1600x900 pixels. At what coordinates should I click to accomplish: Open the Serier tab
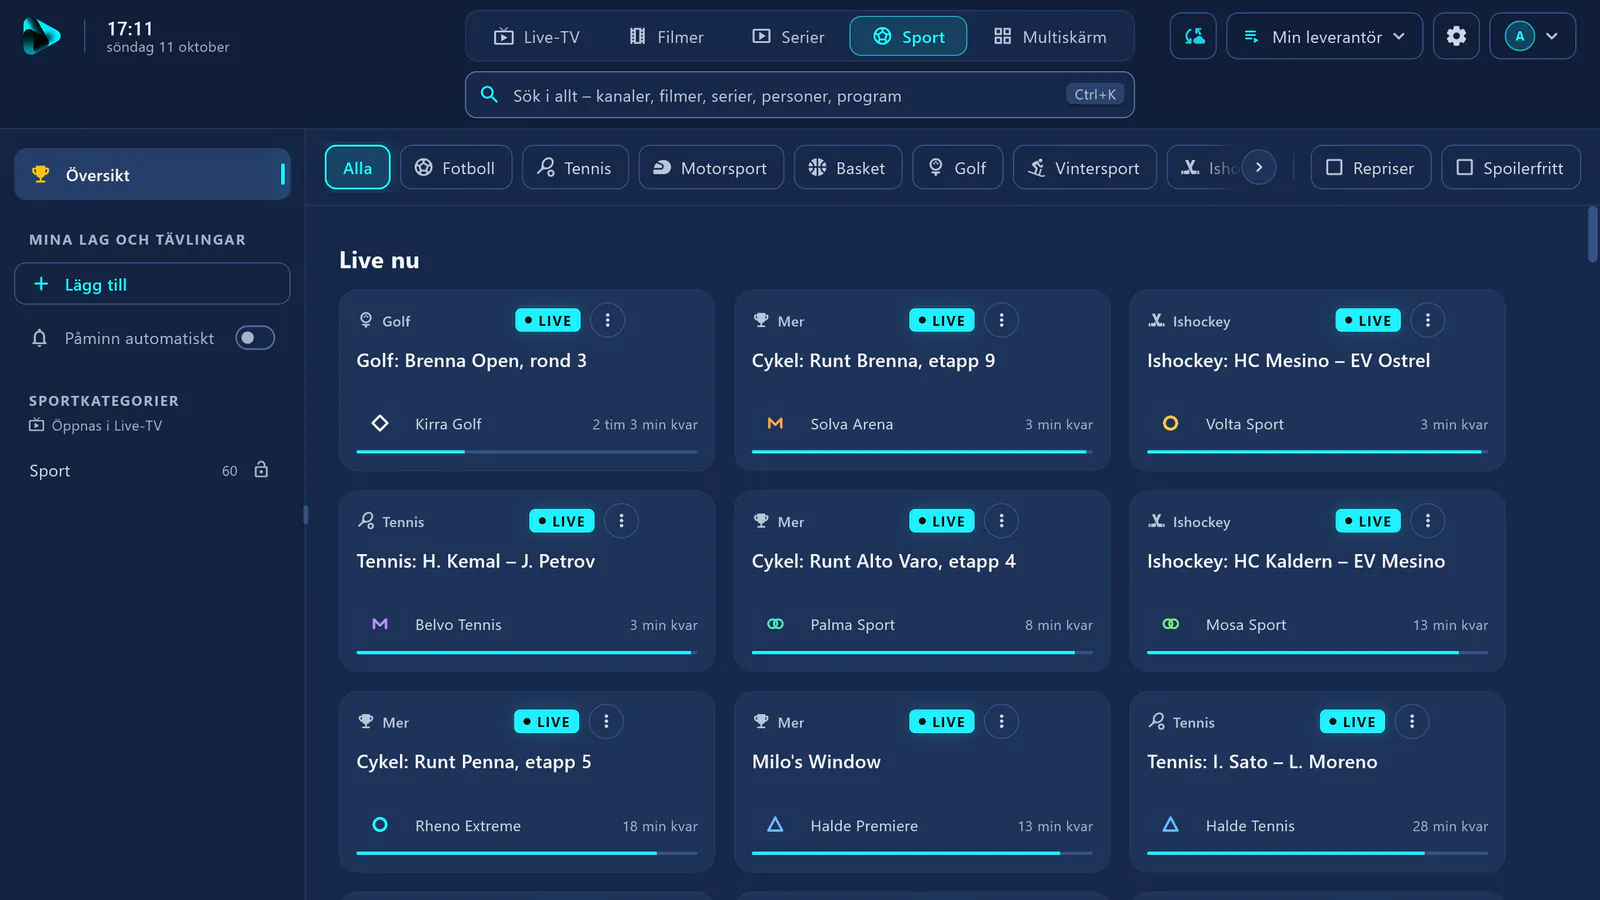pos(789,36)
